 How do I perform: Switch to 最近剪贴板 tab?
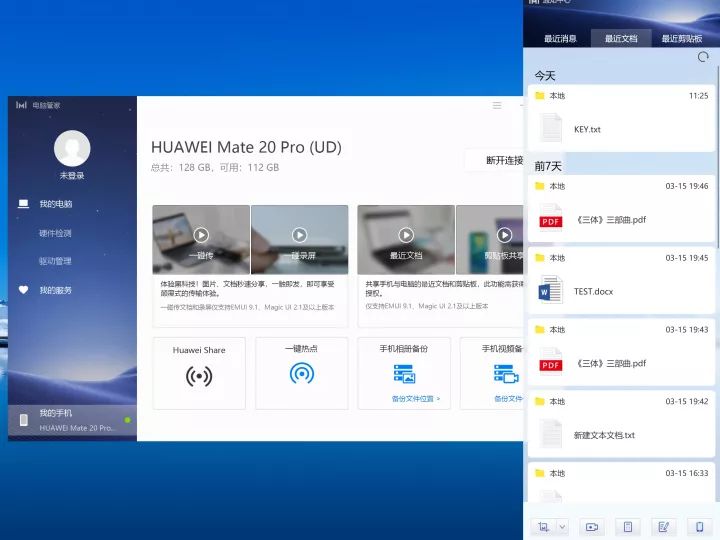point(682,39)
